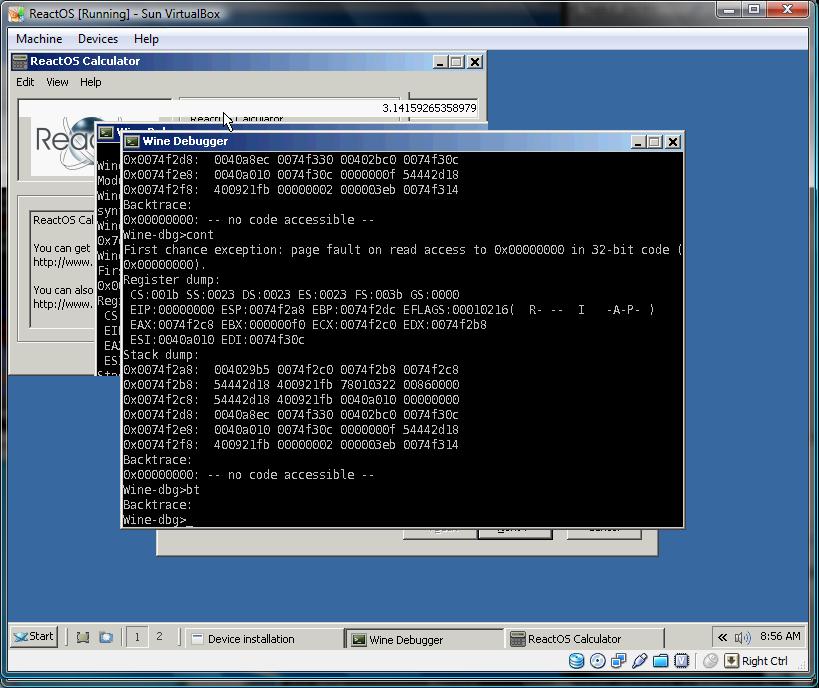The image size is (819, 688).
Task: Expand hidden tray icons chevron
Action: [x=722, y=637]
